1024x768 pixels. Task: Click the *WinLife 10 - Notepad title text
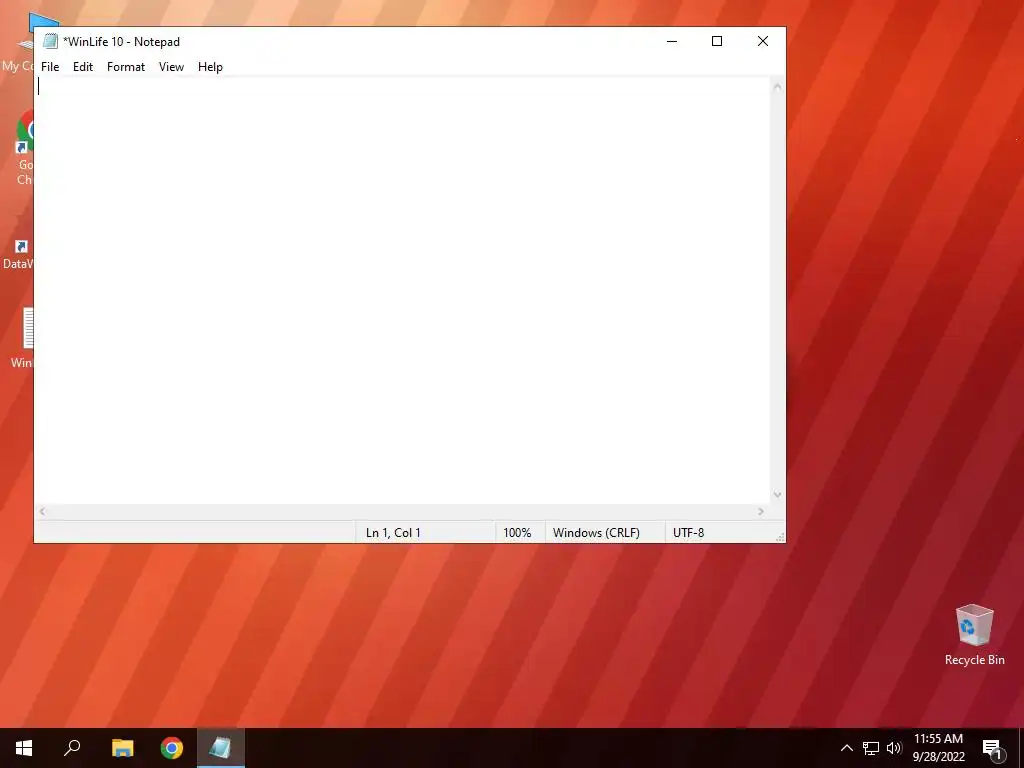[121, 42]
